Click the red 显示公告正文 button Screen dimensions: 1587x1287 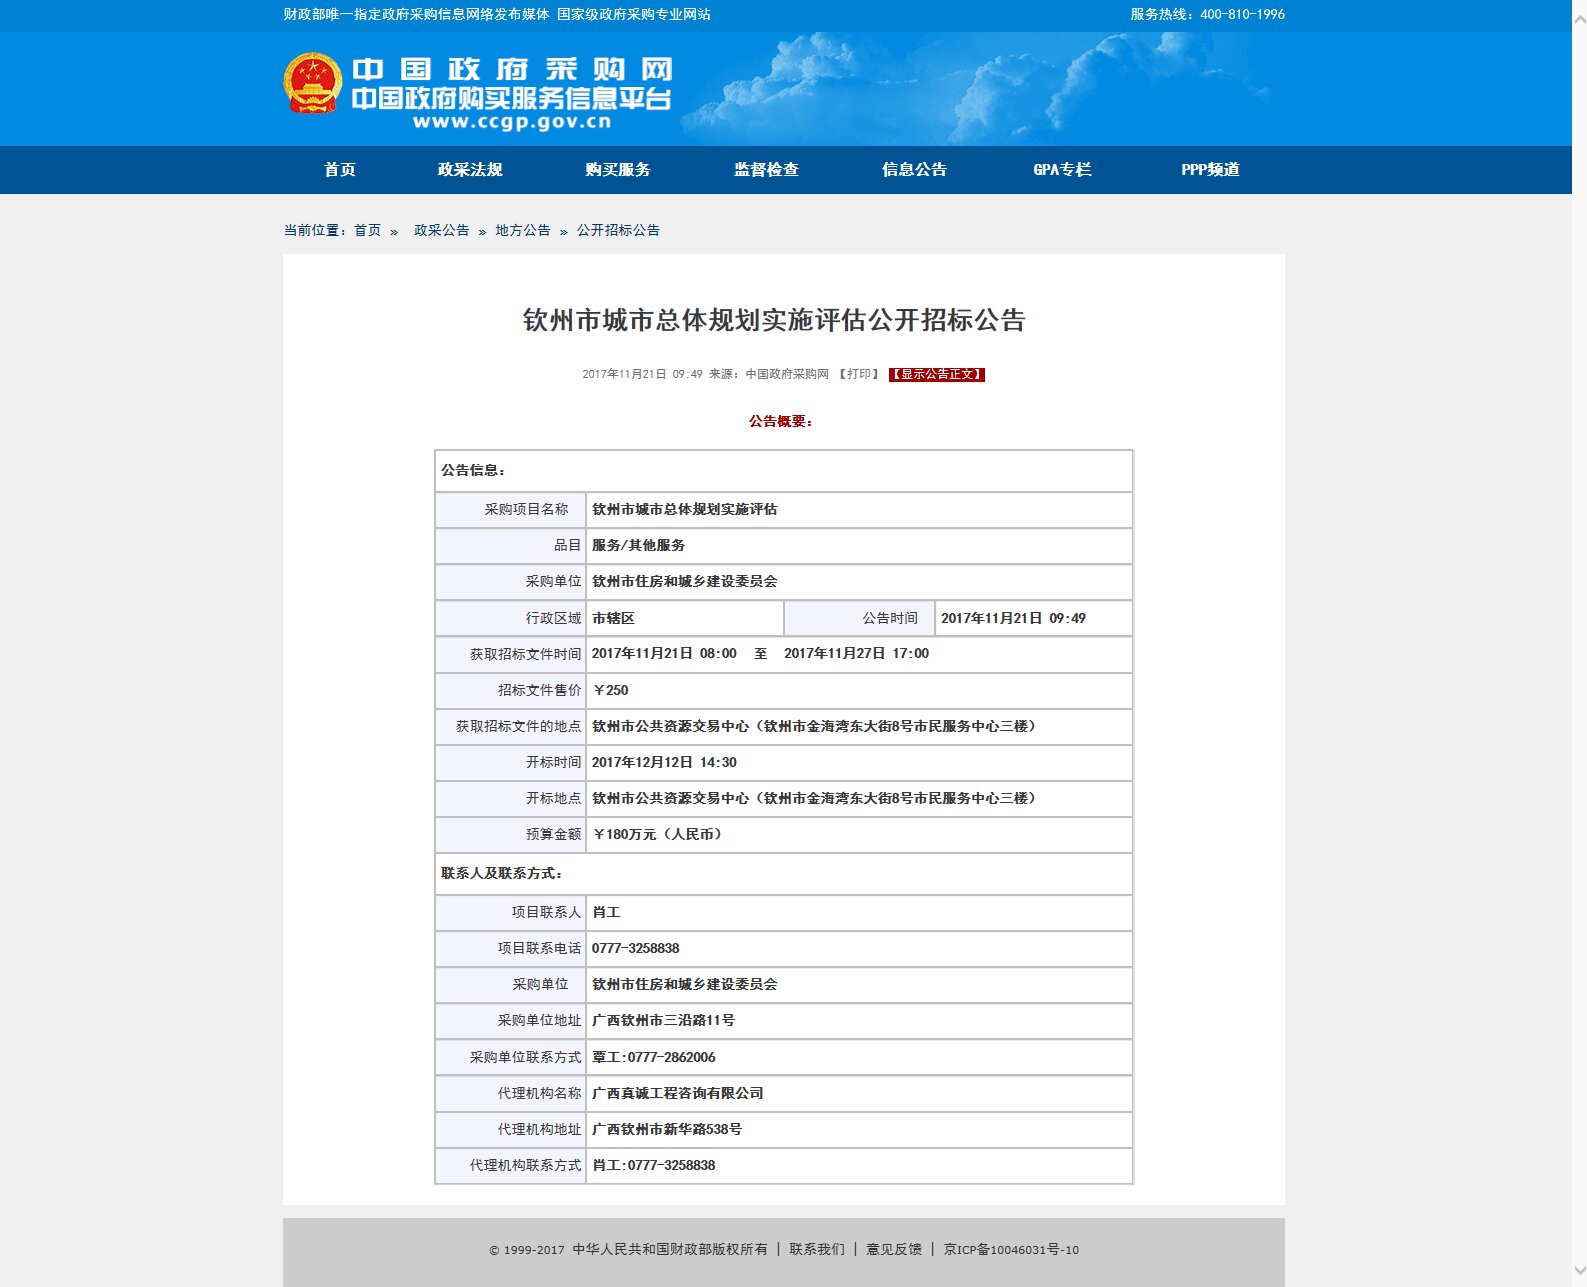pos(937,374)
